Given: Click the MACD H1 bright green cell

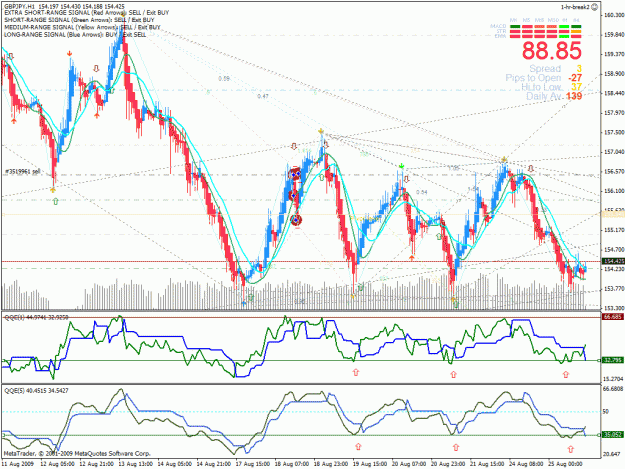Looking at the screenshot, I should tap(564, 27).
